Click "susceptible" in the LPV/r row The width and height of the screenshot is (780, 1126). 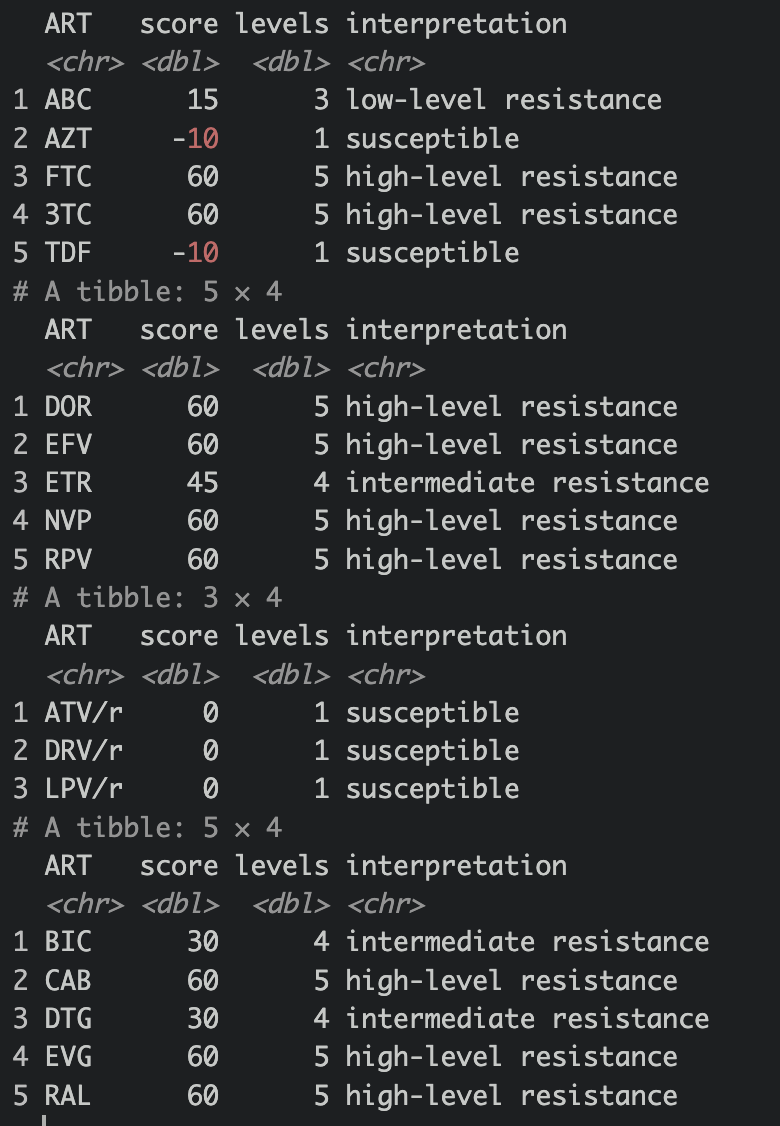coord(432,789)
